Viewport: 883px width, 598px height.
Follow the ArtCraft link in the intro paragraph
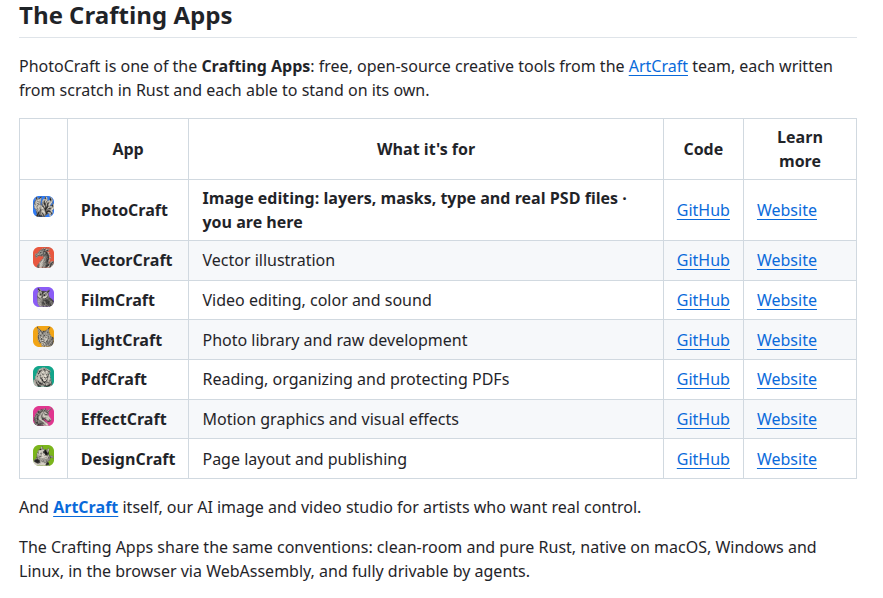pos(658,66)
